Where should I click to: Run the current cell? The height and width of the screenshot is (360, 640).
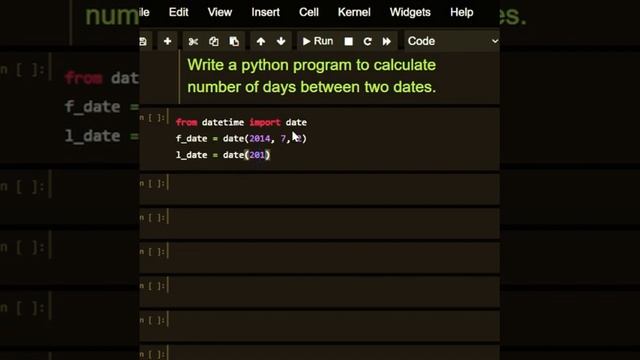click(x=318, y=41)
